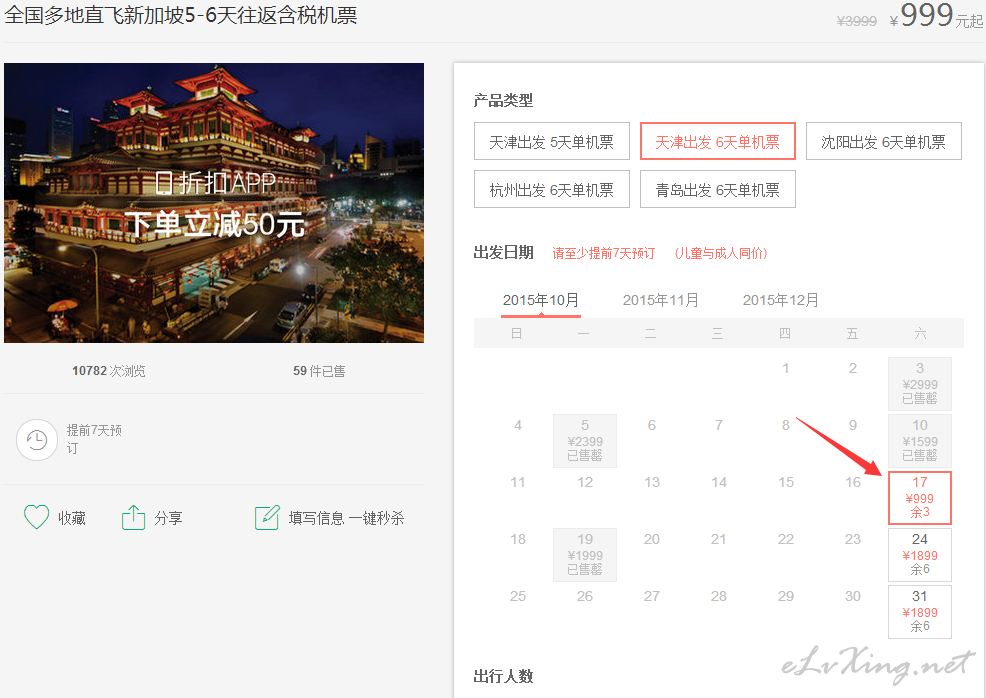The height and width of the screenshot is (698, 986).
Task: Pick October 24 priced ¥1899
Action: (x=919, y=554)
